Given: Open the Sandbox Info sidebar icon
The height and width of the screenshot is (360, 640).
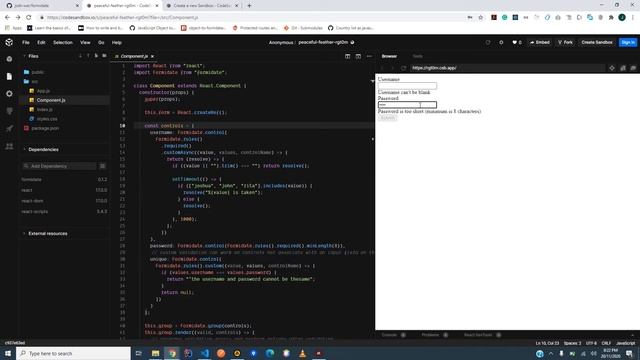Looking at the screenshot, I should tap(9, 59).
